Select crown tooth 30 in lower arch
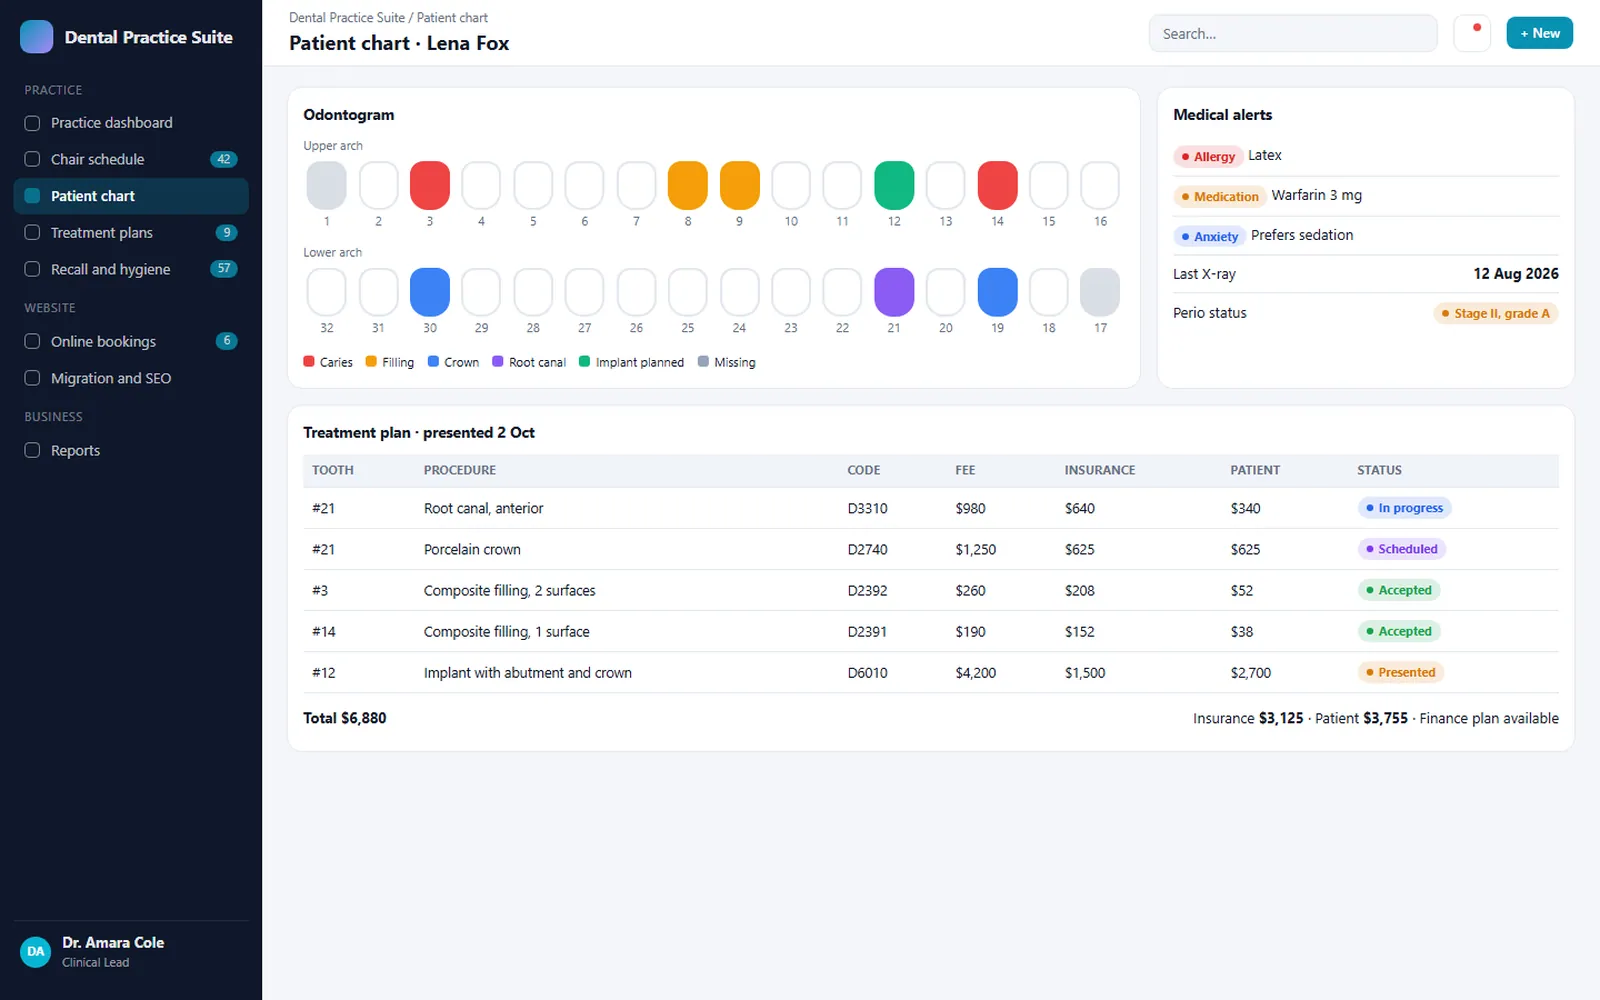Viewport: 1600px width, 1000px height. pos(430,292)
